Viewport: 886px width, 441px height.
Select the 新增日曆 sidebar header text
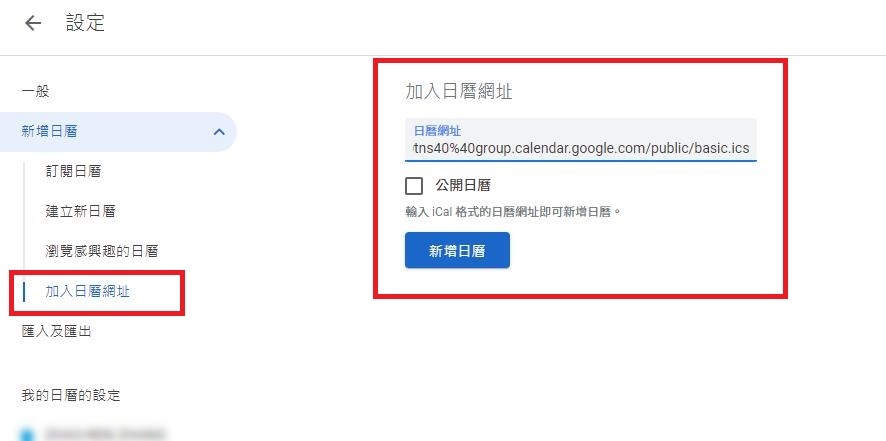click(x=49, y=132)
